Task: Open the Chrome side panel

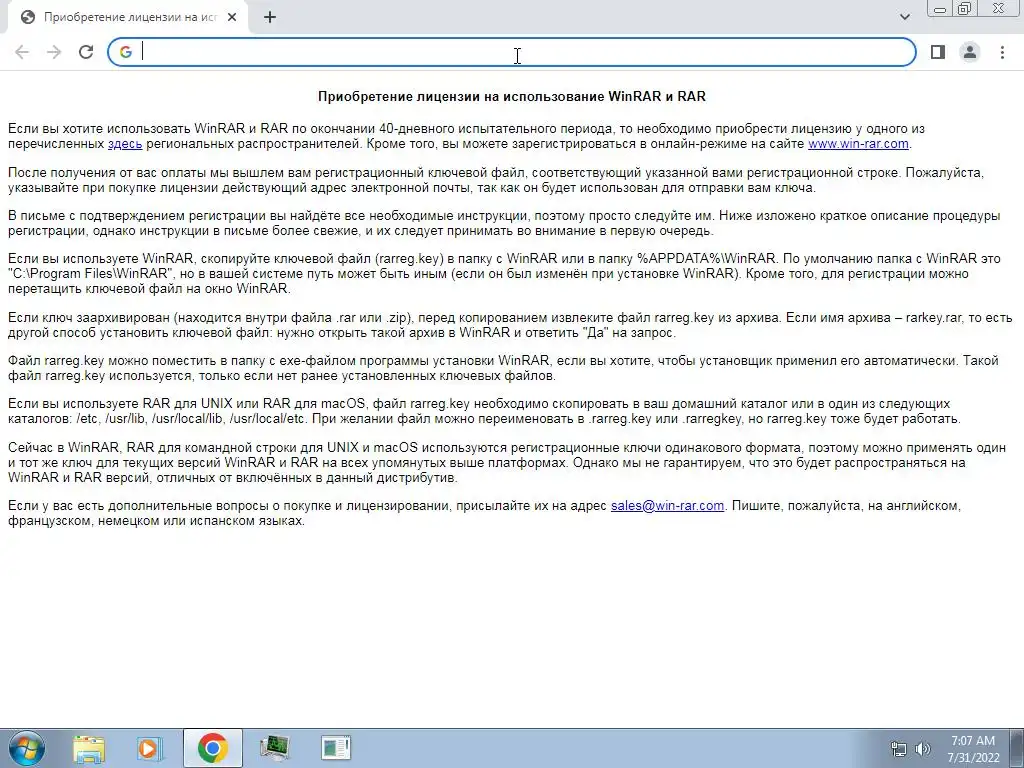Action: click(x=938, y=52)
